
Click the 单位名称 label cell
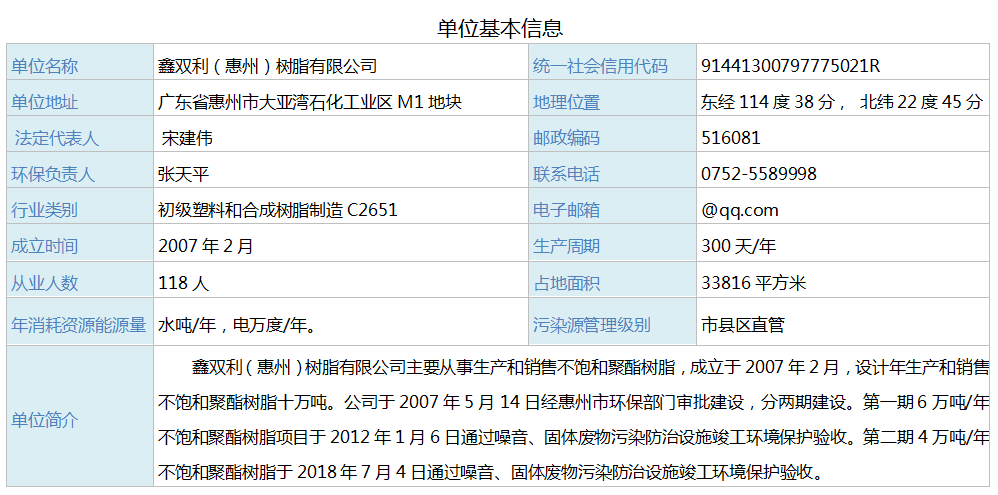point(44,66)
